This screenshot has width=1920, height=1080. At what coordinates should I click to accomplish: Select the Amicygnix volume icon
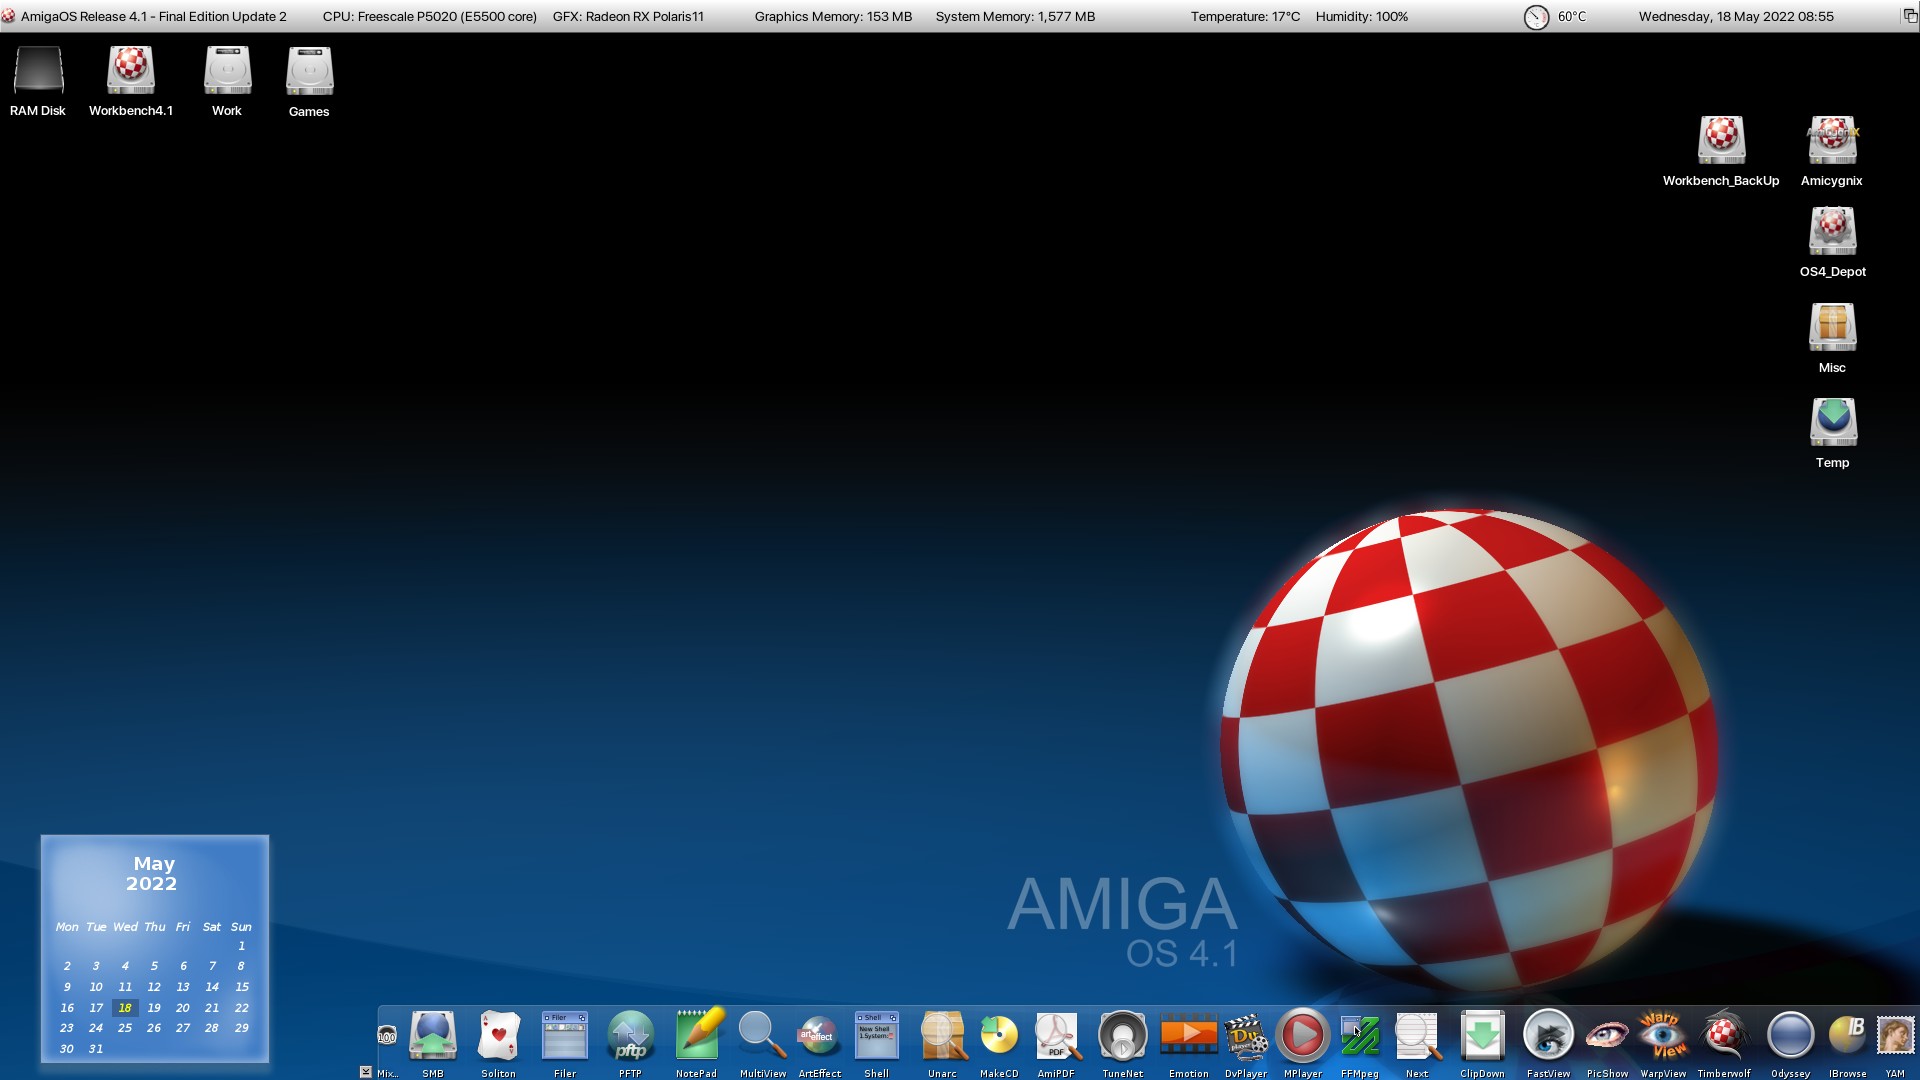[1832, 140]
